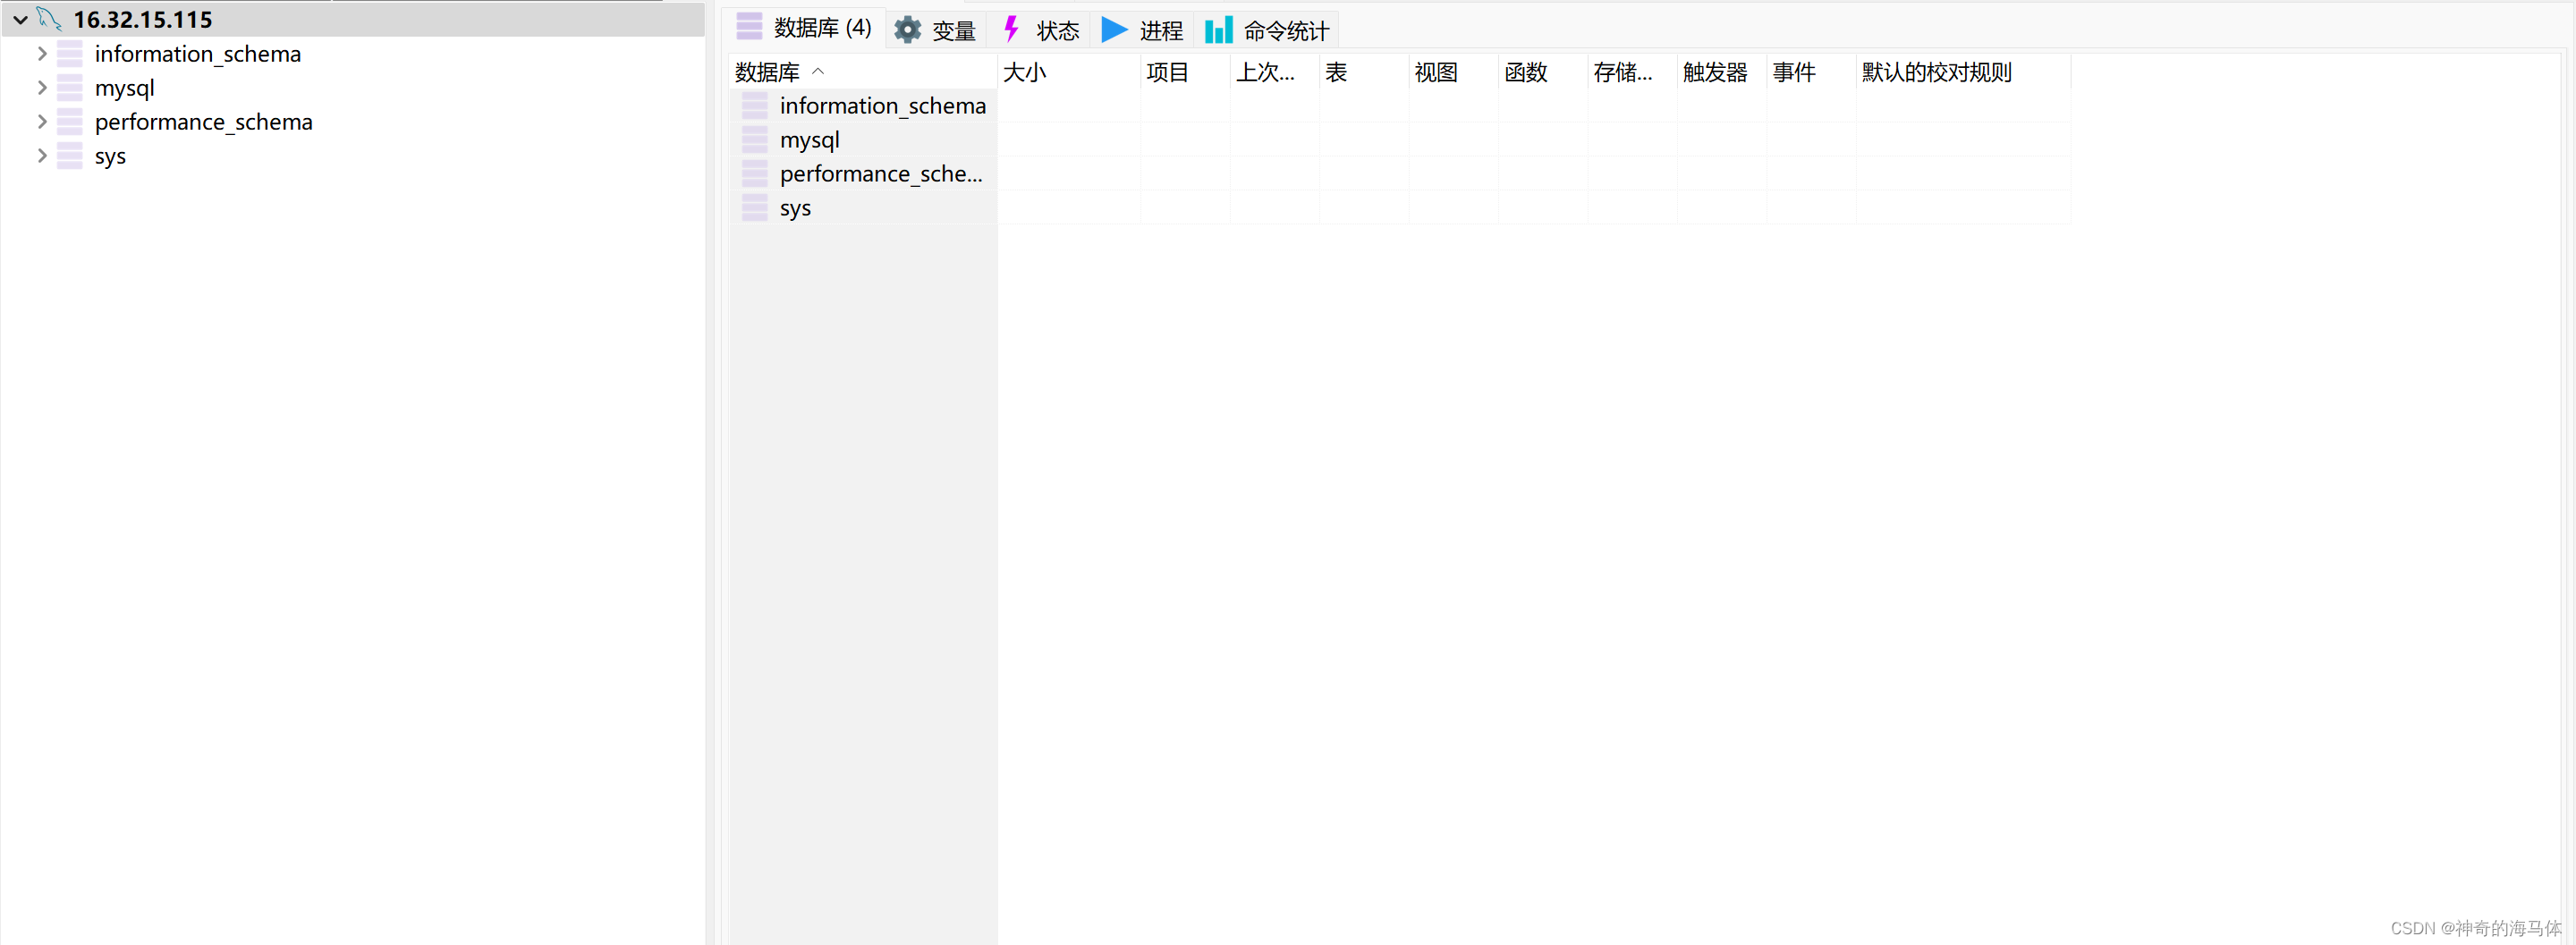Select performance_sche... row in database list

coord(1400,174)
